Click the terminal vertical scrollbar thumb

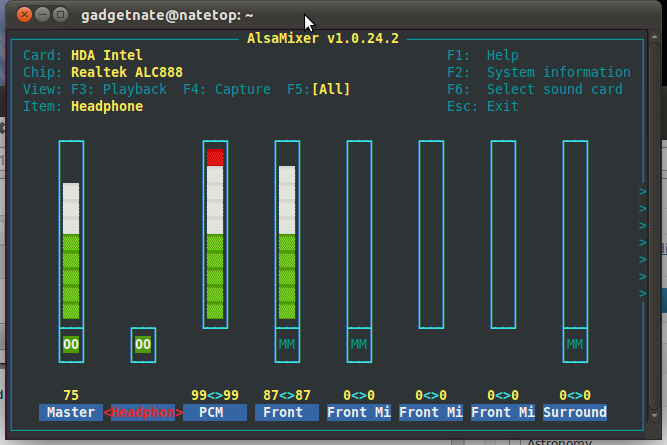655,225
